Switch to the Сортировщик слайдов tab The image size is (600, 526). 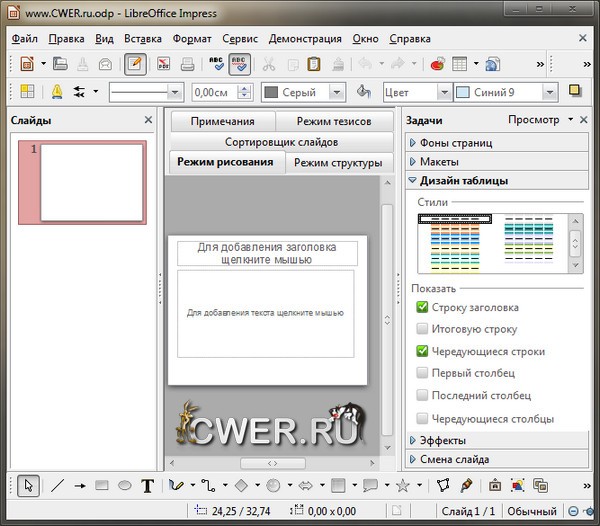click(x=281, y=142)
